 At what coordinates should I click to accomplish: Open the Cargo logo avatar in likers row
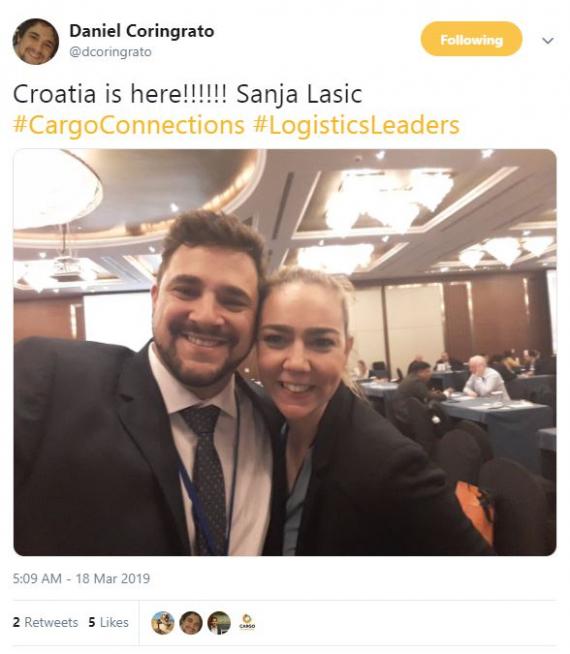point(247,622)
